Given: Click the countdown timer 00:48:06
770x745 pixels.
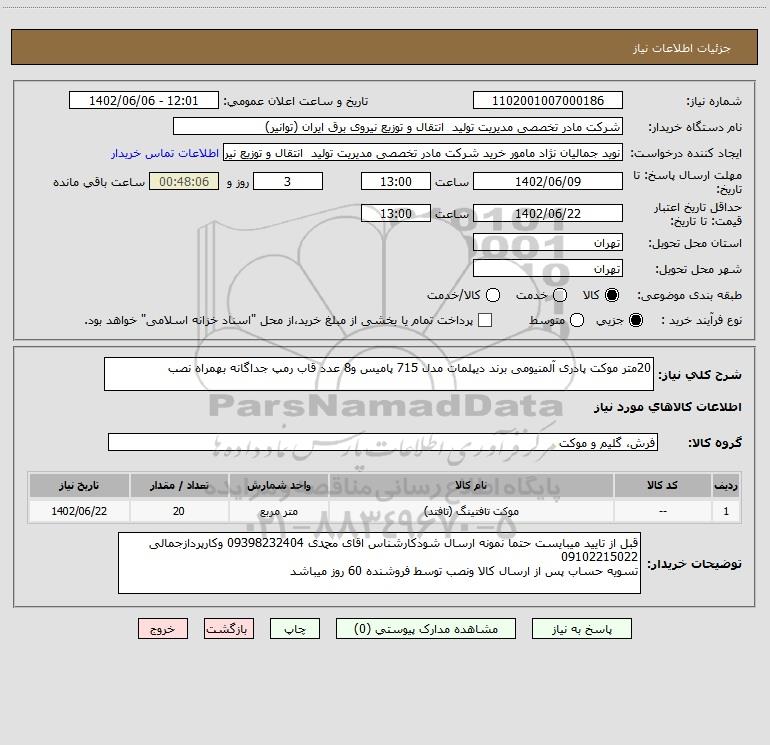Looking at the screenshot, I should 184,181.
